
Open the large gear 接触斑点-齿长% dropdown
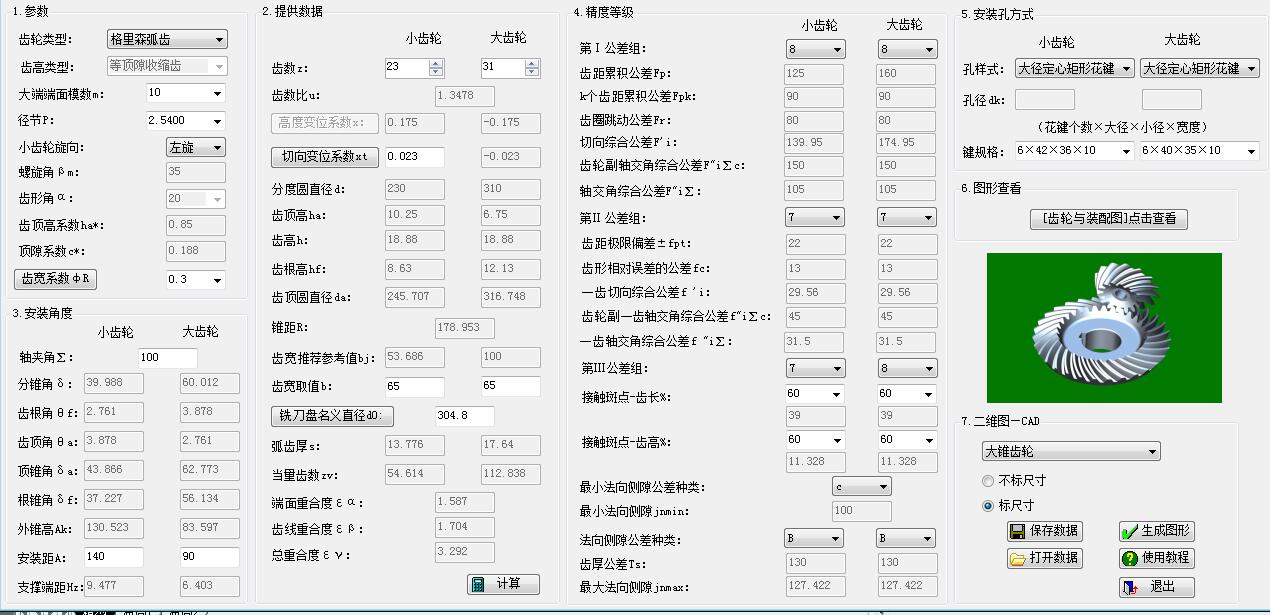(x=907, y=394)
